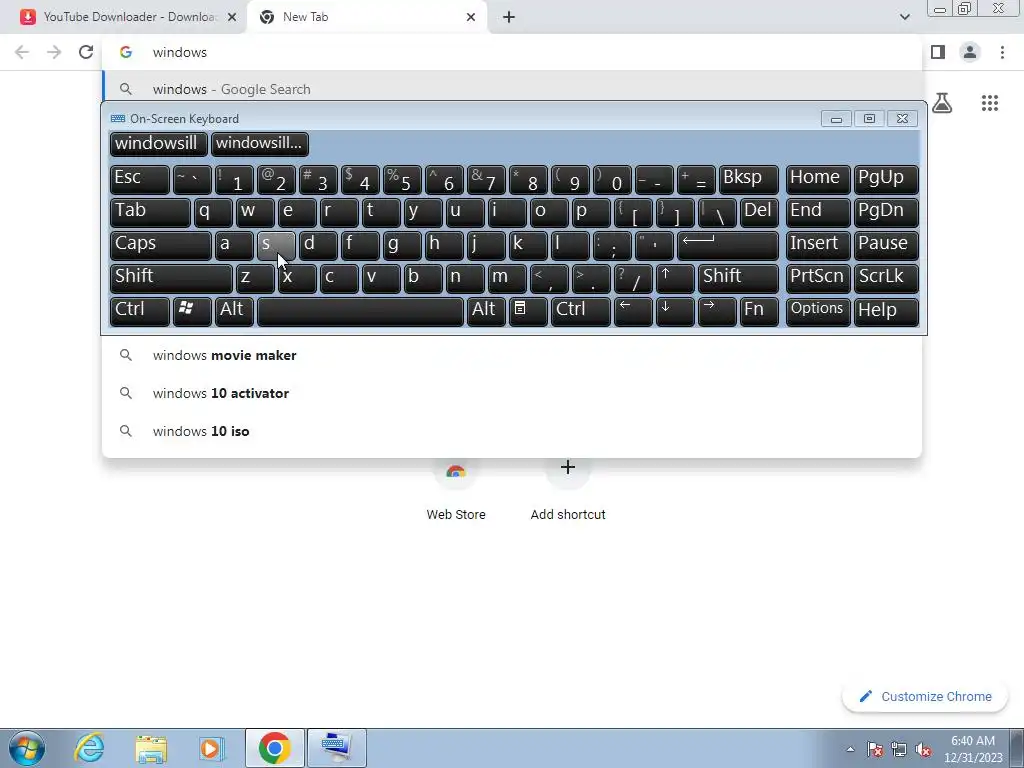1024x768 pixels.
Task: Tap the space bar on On-Screen Keyboard
Action: pyautogui.click(x=360, y=312)
